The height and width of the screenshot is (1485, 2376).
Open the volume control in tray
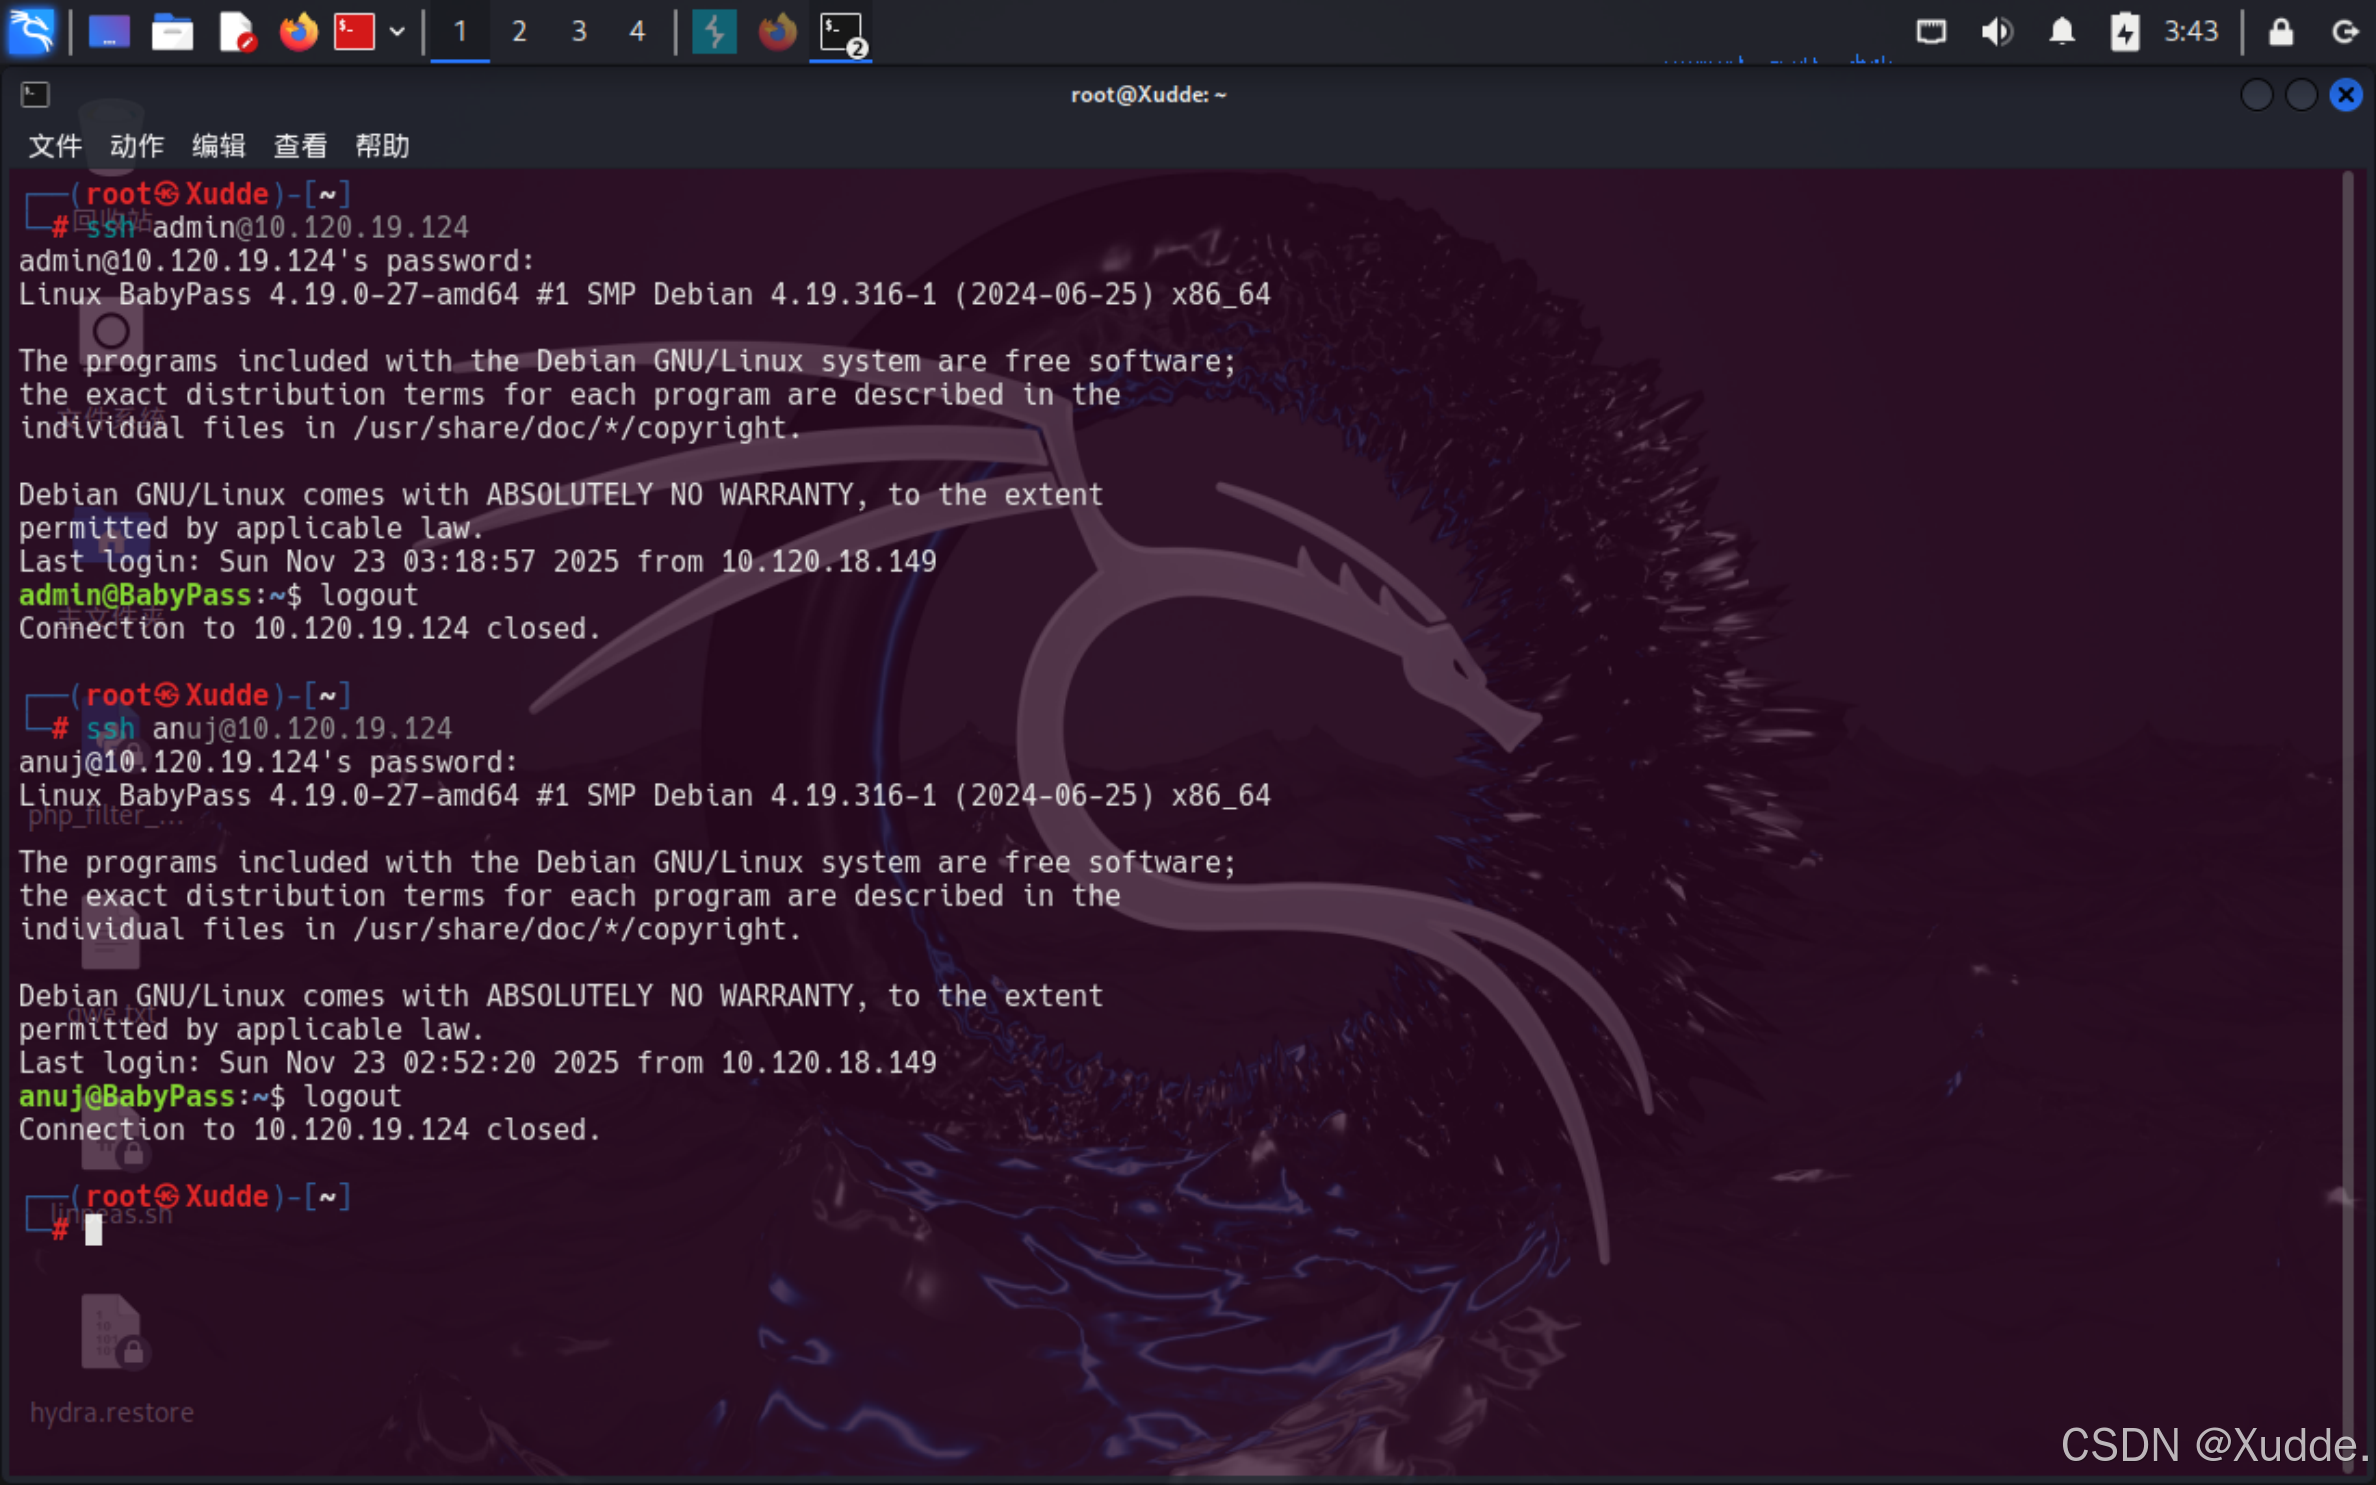[1996, 32]
